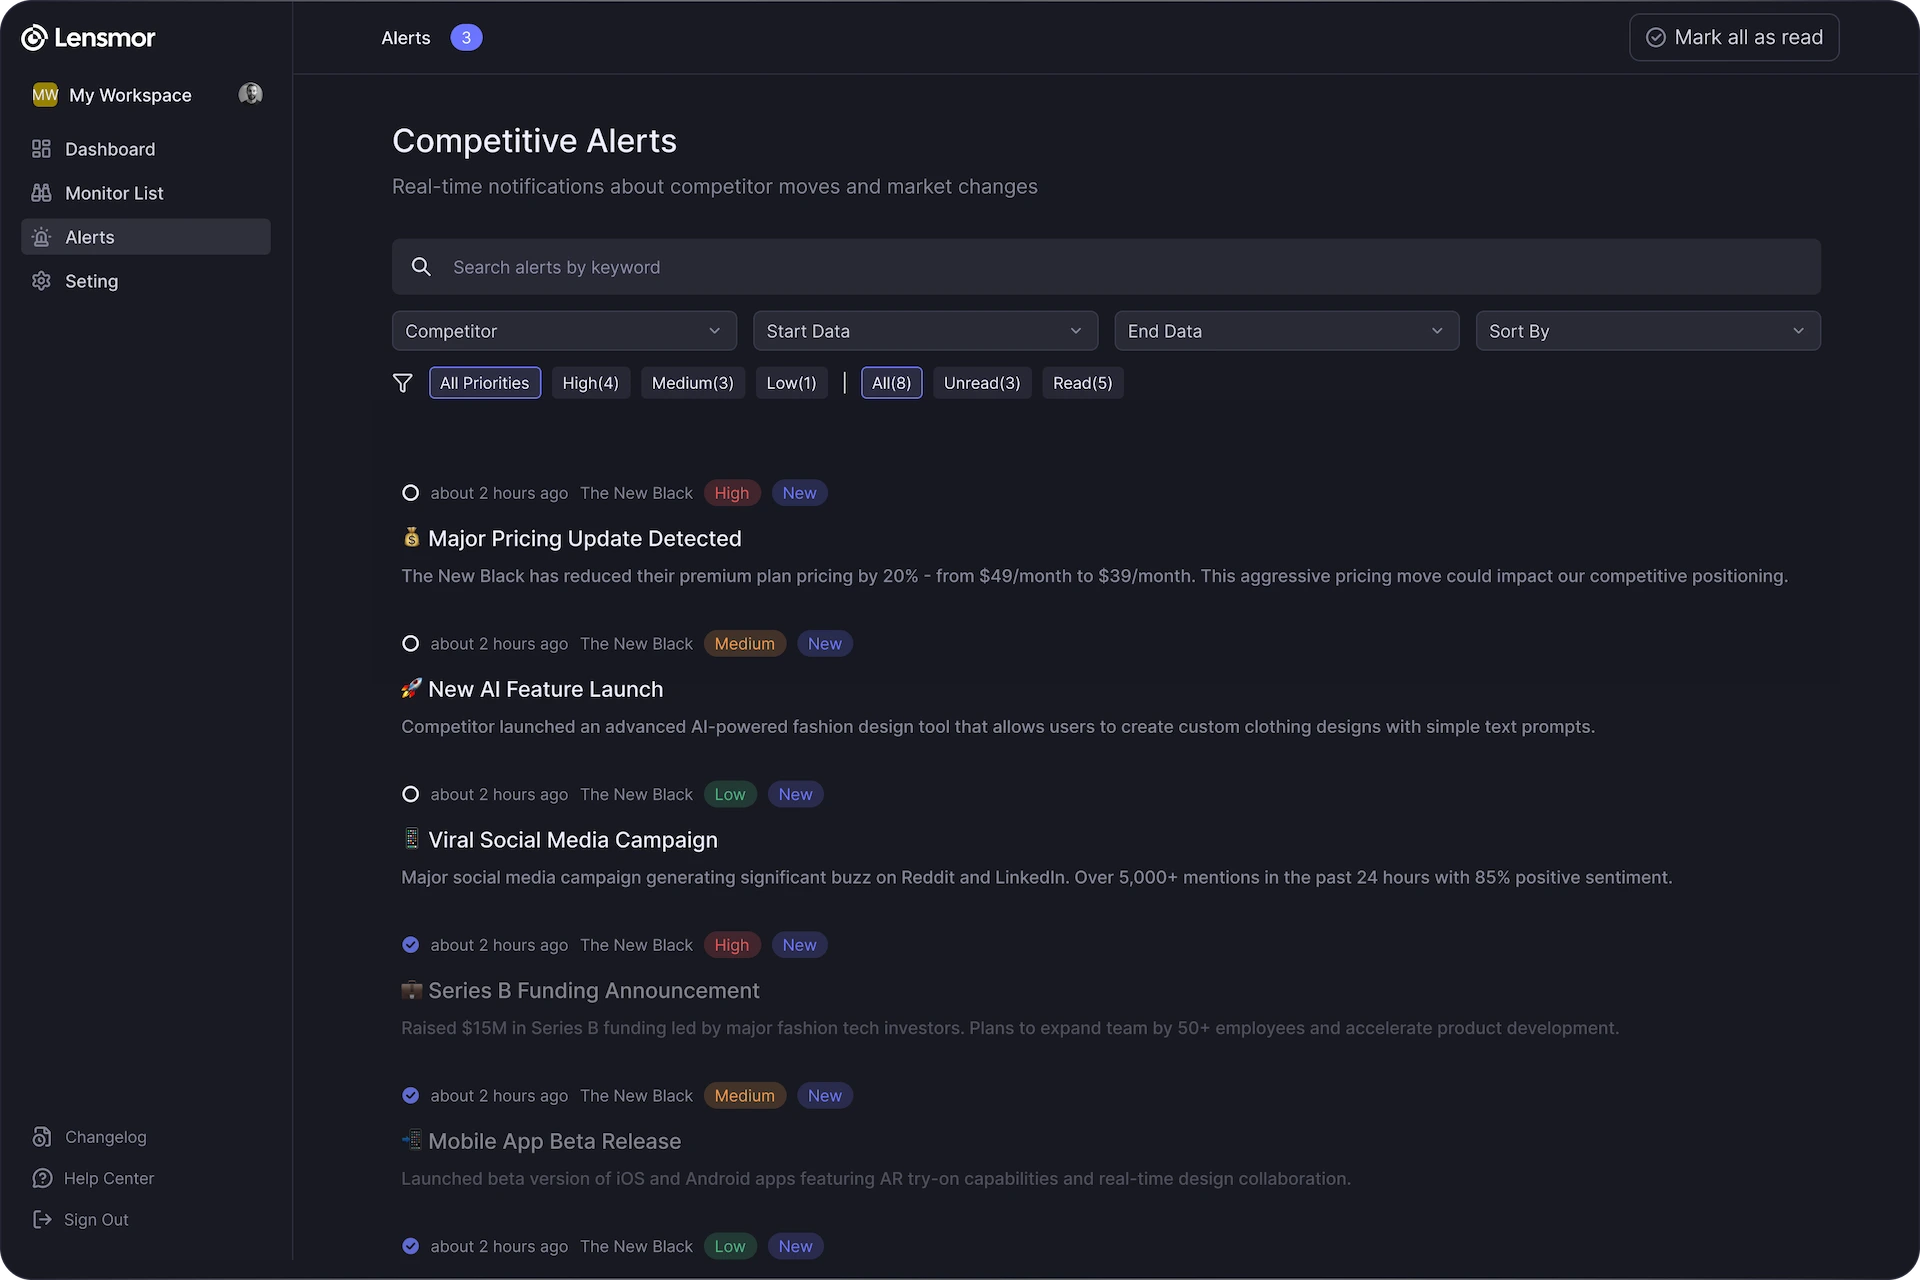Filter alerts by High(4) priority
This screenshot has height=1280, width=1920.
[x=590, y=383]
